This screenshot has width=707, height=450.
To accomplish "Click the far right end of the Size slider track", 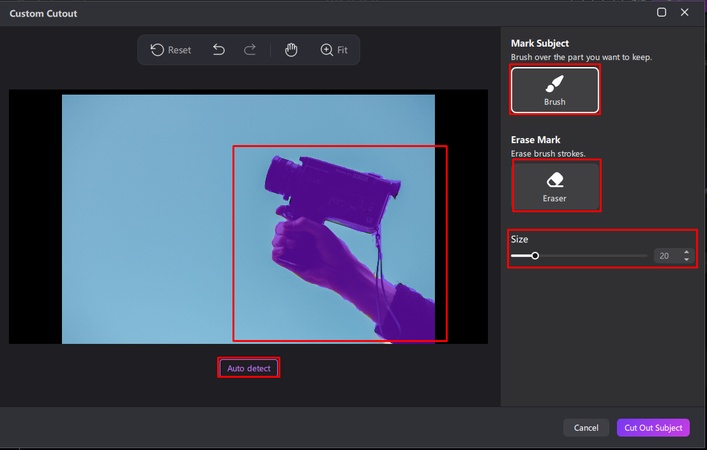I will (x=646, y=256).
